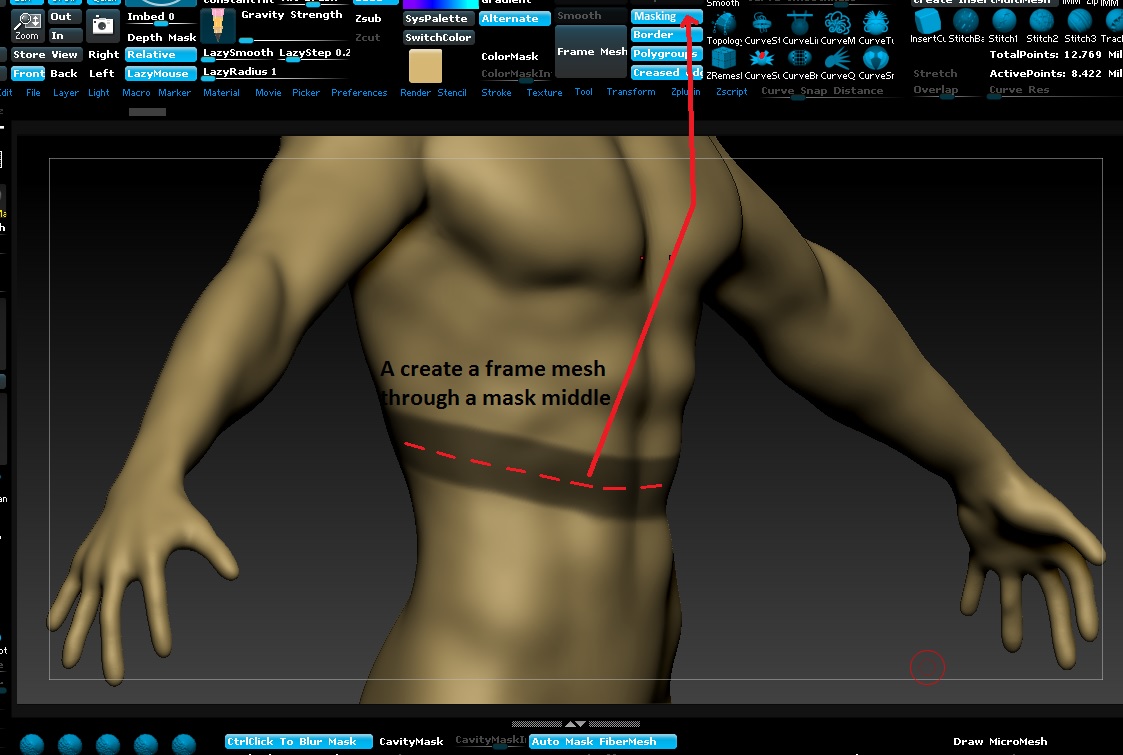
Task: Open the Zoom tool icon
Action: [x=27, y=26]
